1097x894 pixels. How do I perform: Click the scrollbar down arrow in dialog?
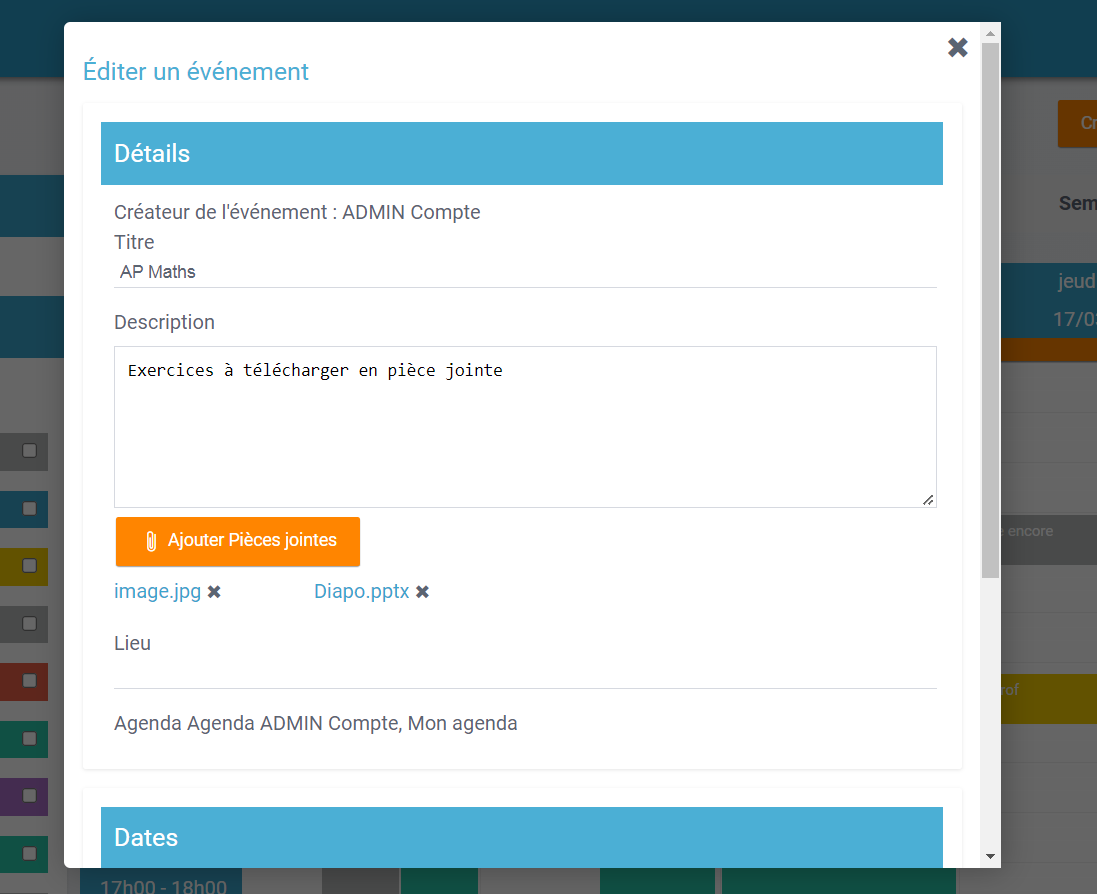point(990,856)
